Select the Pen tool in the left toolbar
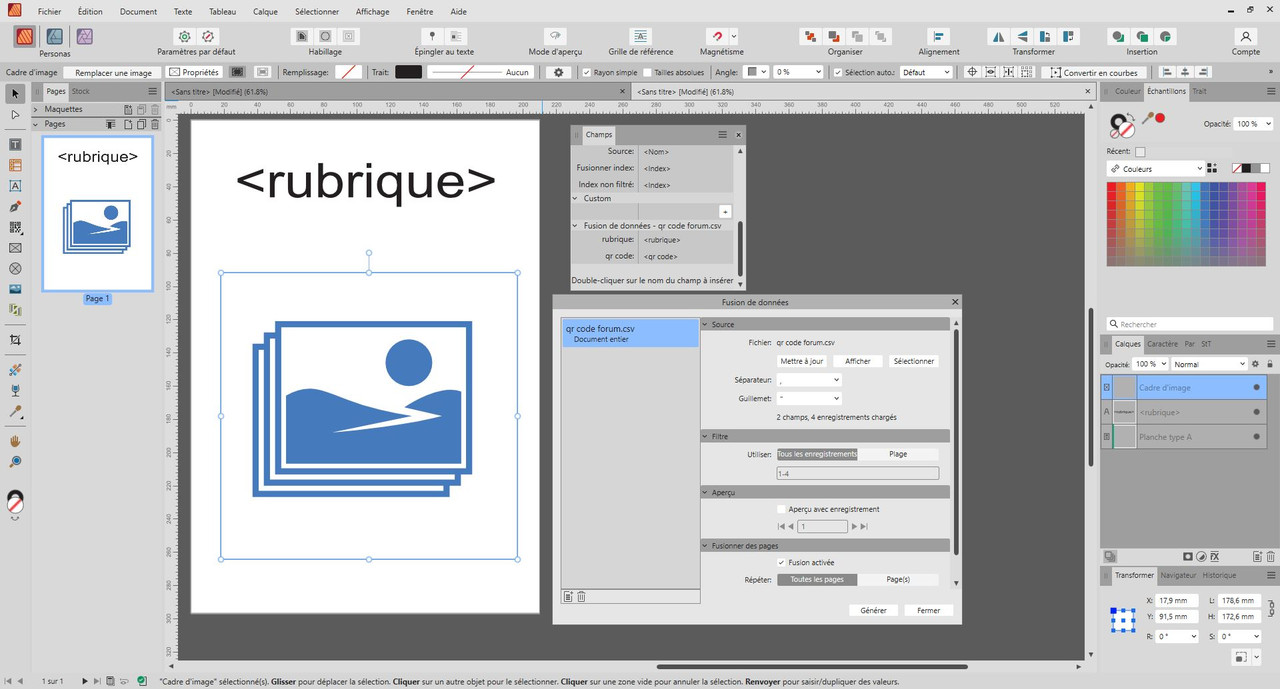 click(15, 206)
